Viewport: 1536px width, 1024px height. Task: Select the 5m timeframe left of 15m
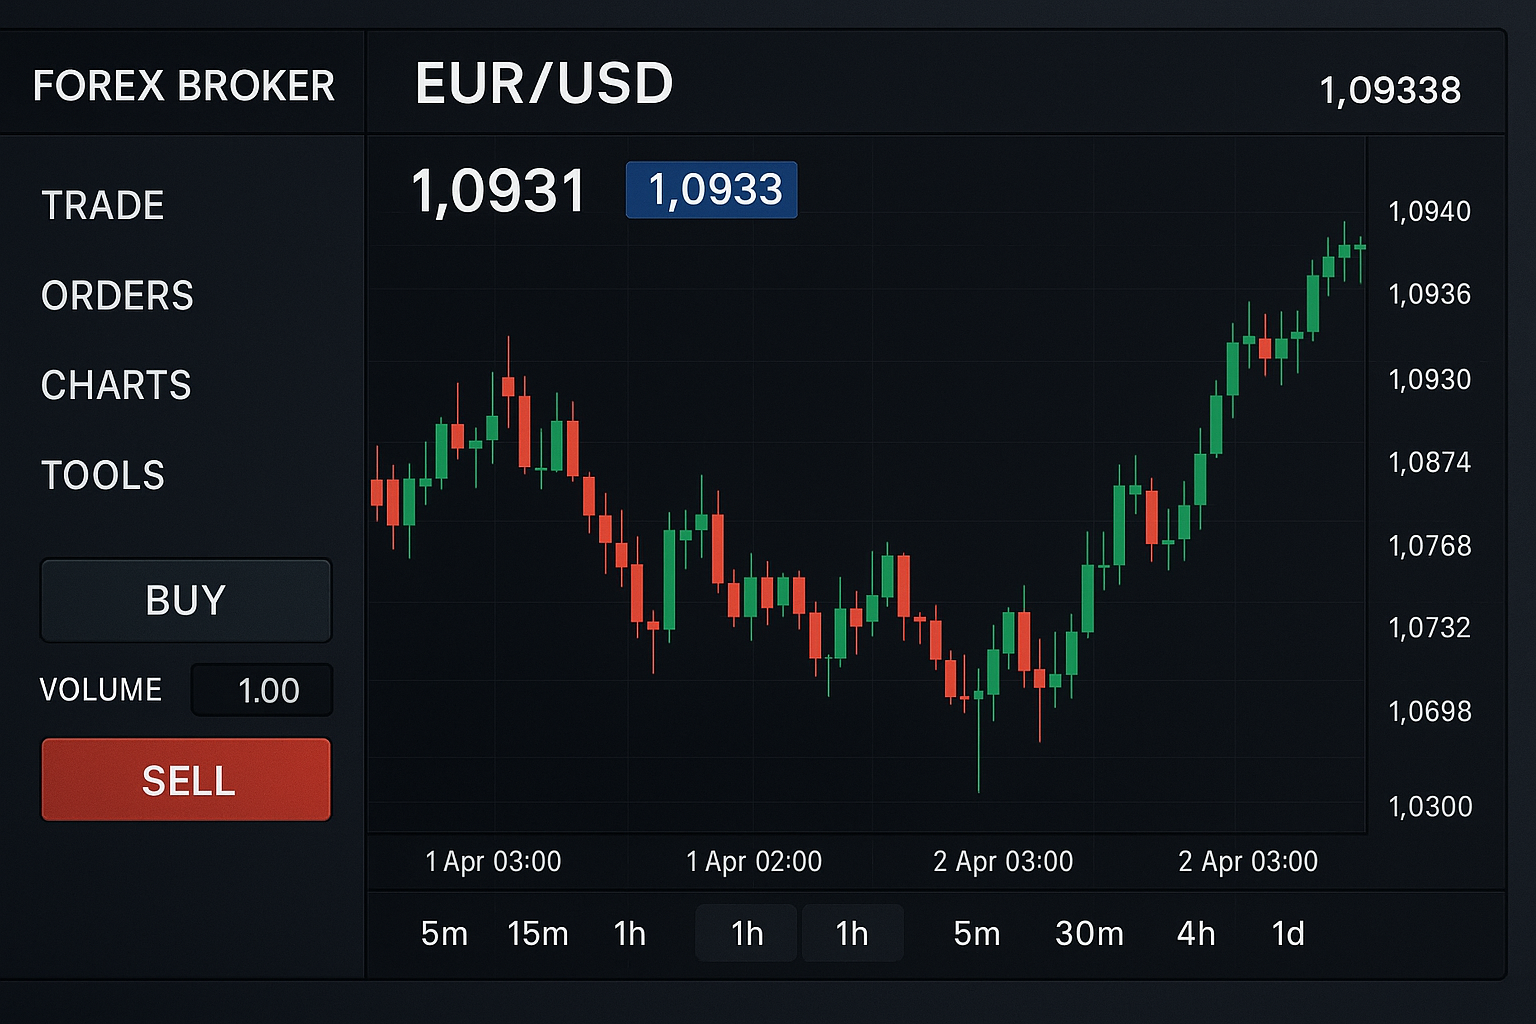(444, 934)
